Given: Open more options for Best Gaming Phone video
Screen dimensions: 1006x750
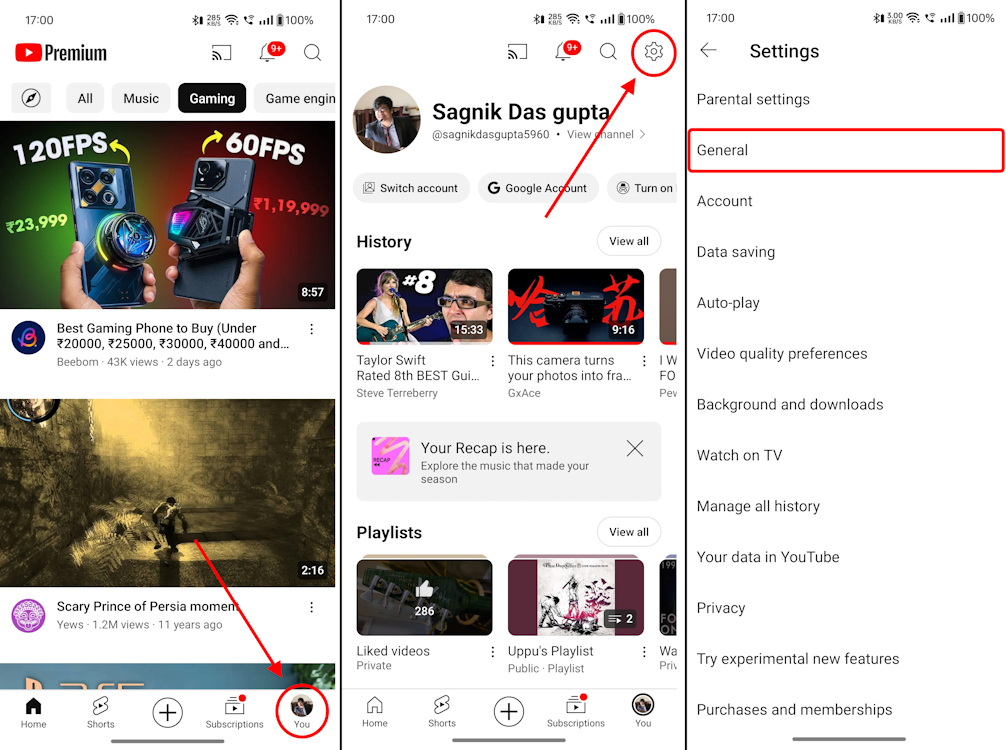Looking at the screenshot, I should point(311,329).
